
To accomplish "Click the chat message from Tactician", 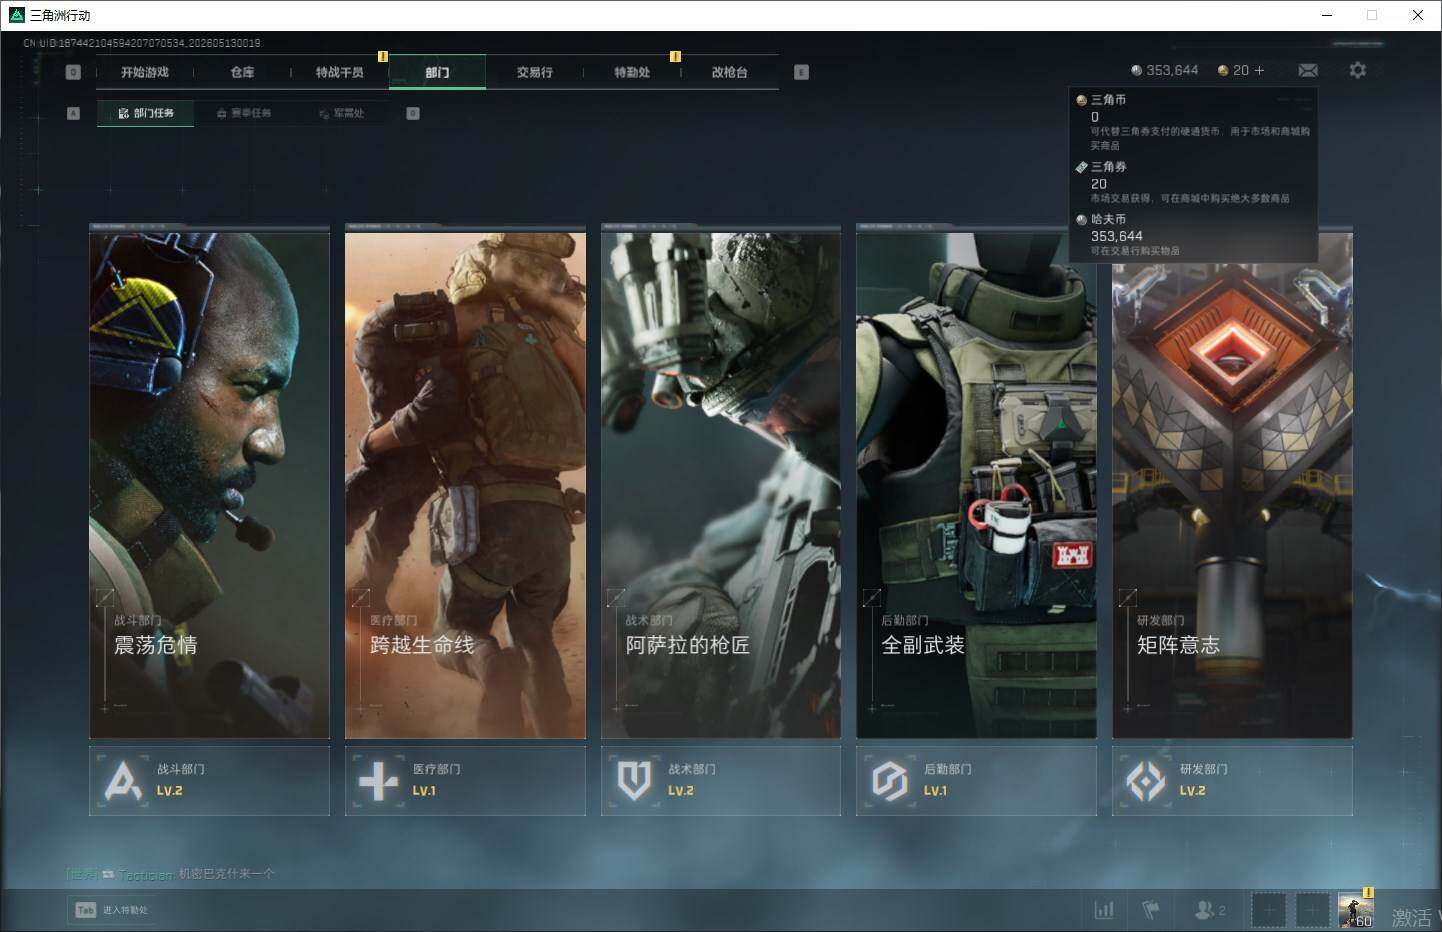I will 170,874.
